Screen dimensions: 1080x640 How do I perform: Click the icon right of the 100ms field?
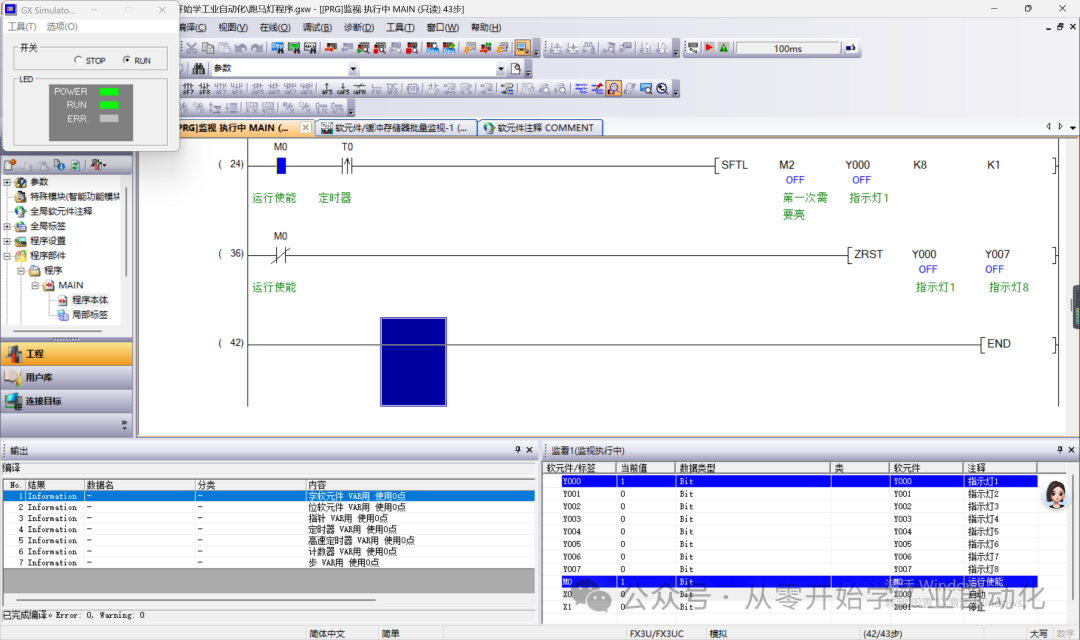(x=851, y=48)
